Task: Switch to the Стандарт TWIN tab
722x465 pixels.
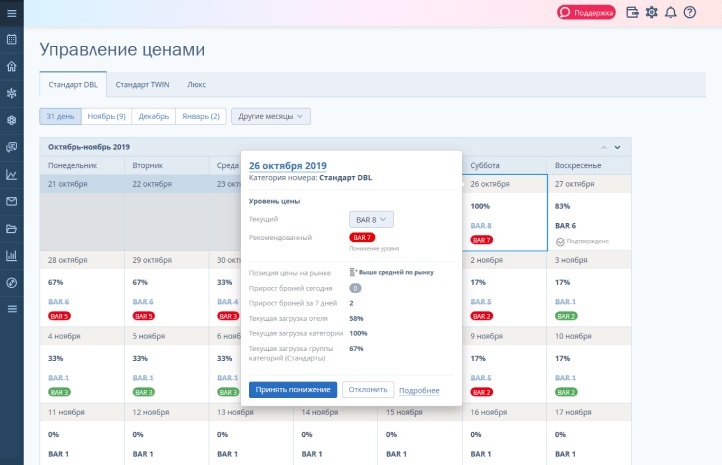Action: point(142,85)
